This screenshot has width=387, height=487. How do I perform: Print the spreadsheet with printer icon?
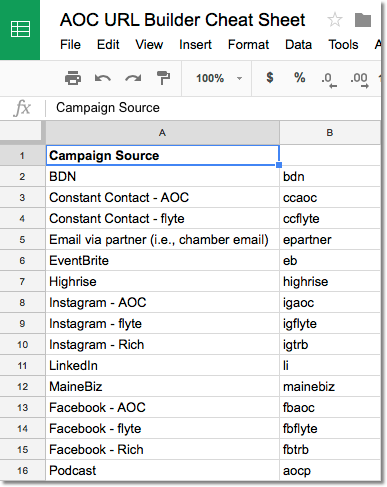pos(73,78)
